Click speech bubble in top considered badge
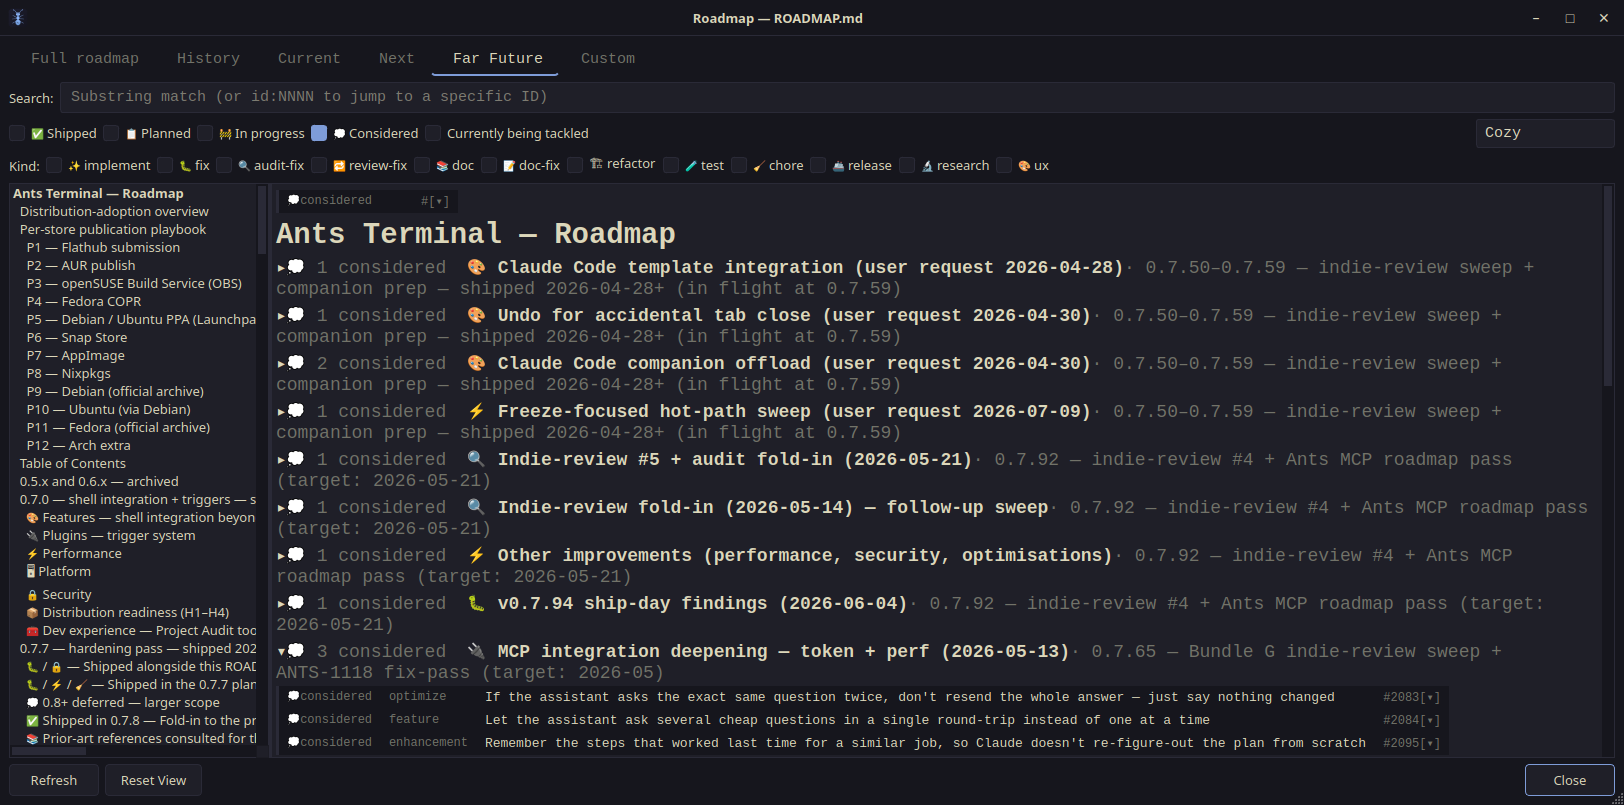Viewport: 1624px width, 805px height. click(x=294, y=201)
